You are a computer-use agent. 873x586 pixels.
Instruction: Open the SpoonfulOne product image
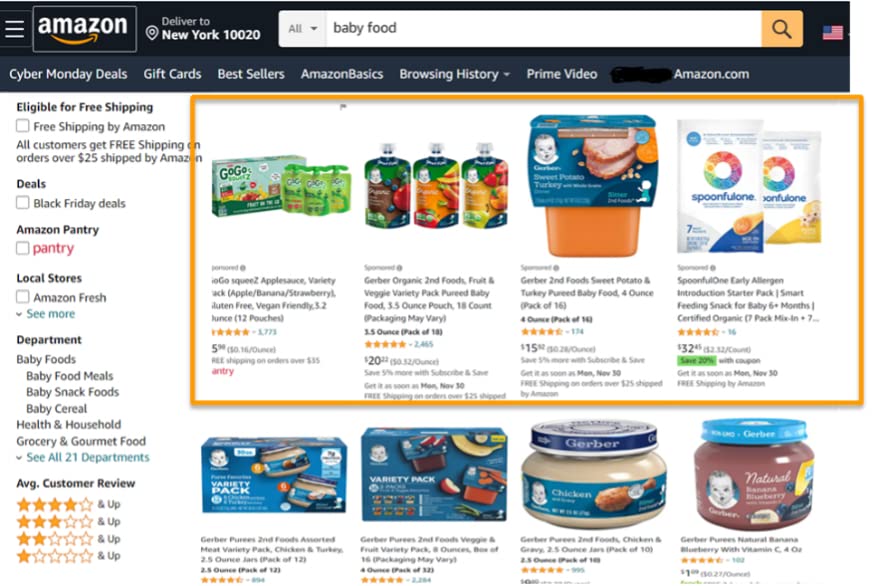tap(748, 185)
